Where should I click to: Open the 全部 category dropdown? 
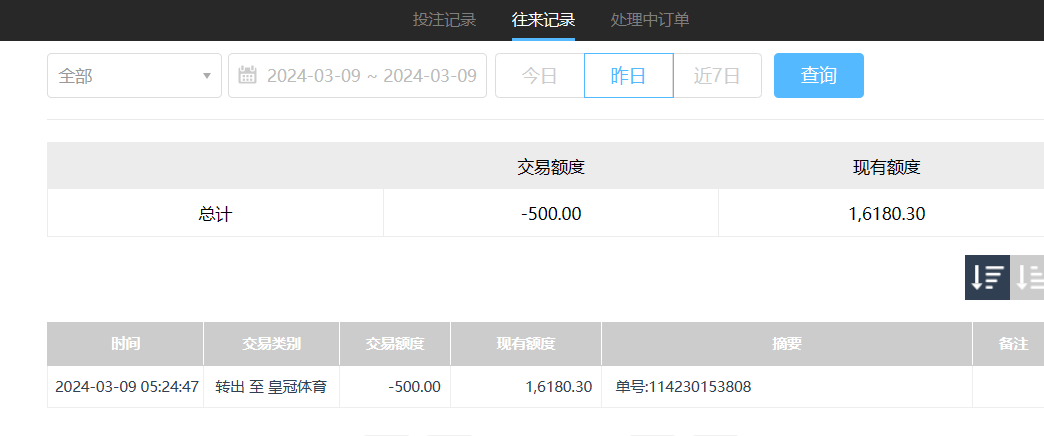coord(134,76)
